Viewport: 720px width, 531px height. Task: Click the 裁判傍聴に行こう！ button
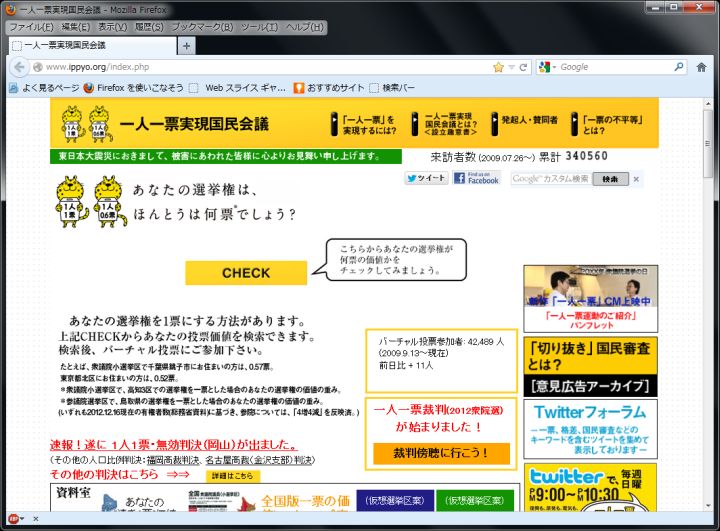[x=441, y=453]
